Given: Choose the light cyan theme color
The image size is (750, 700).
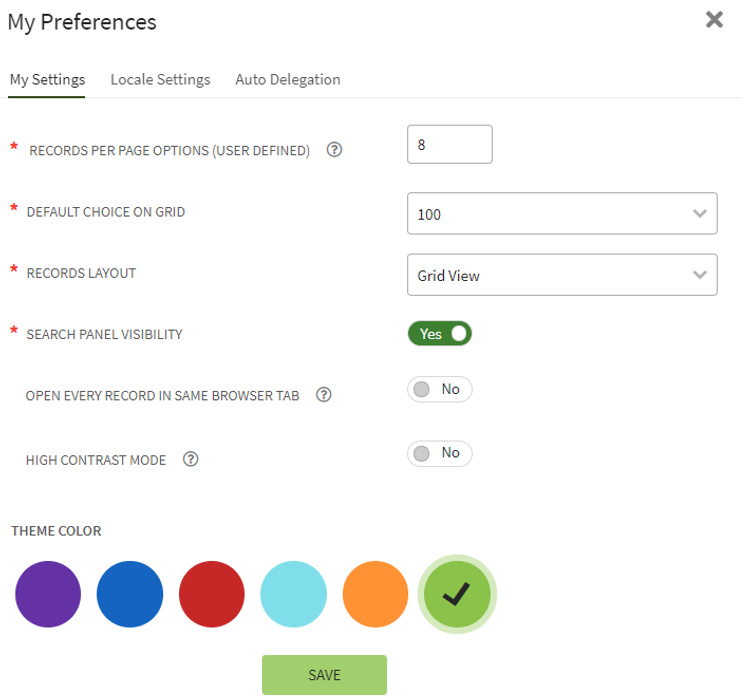Looking at the screenshot, I should coord(294,594).
